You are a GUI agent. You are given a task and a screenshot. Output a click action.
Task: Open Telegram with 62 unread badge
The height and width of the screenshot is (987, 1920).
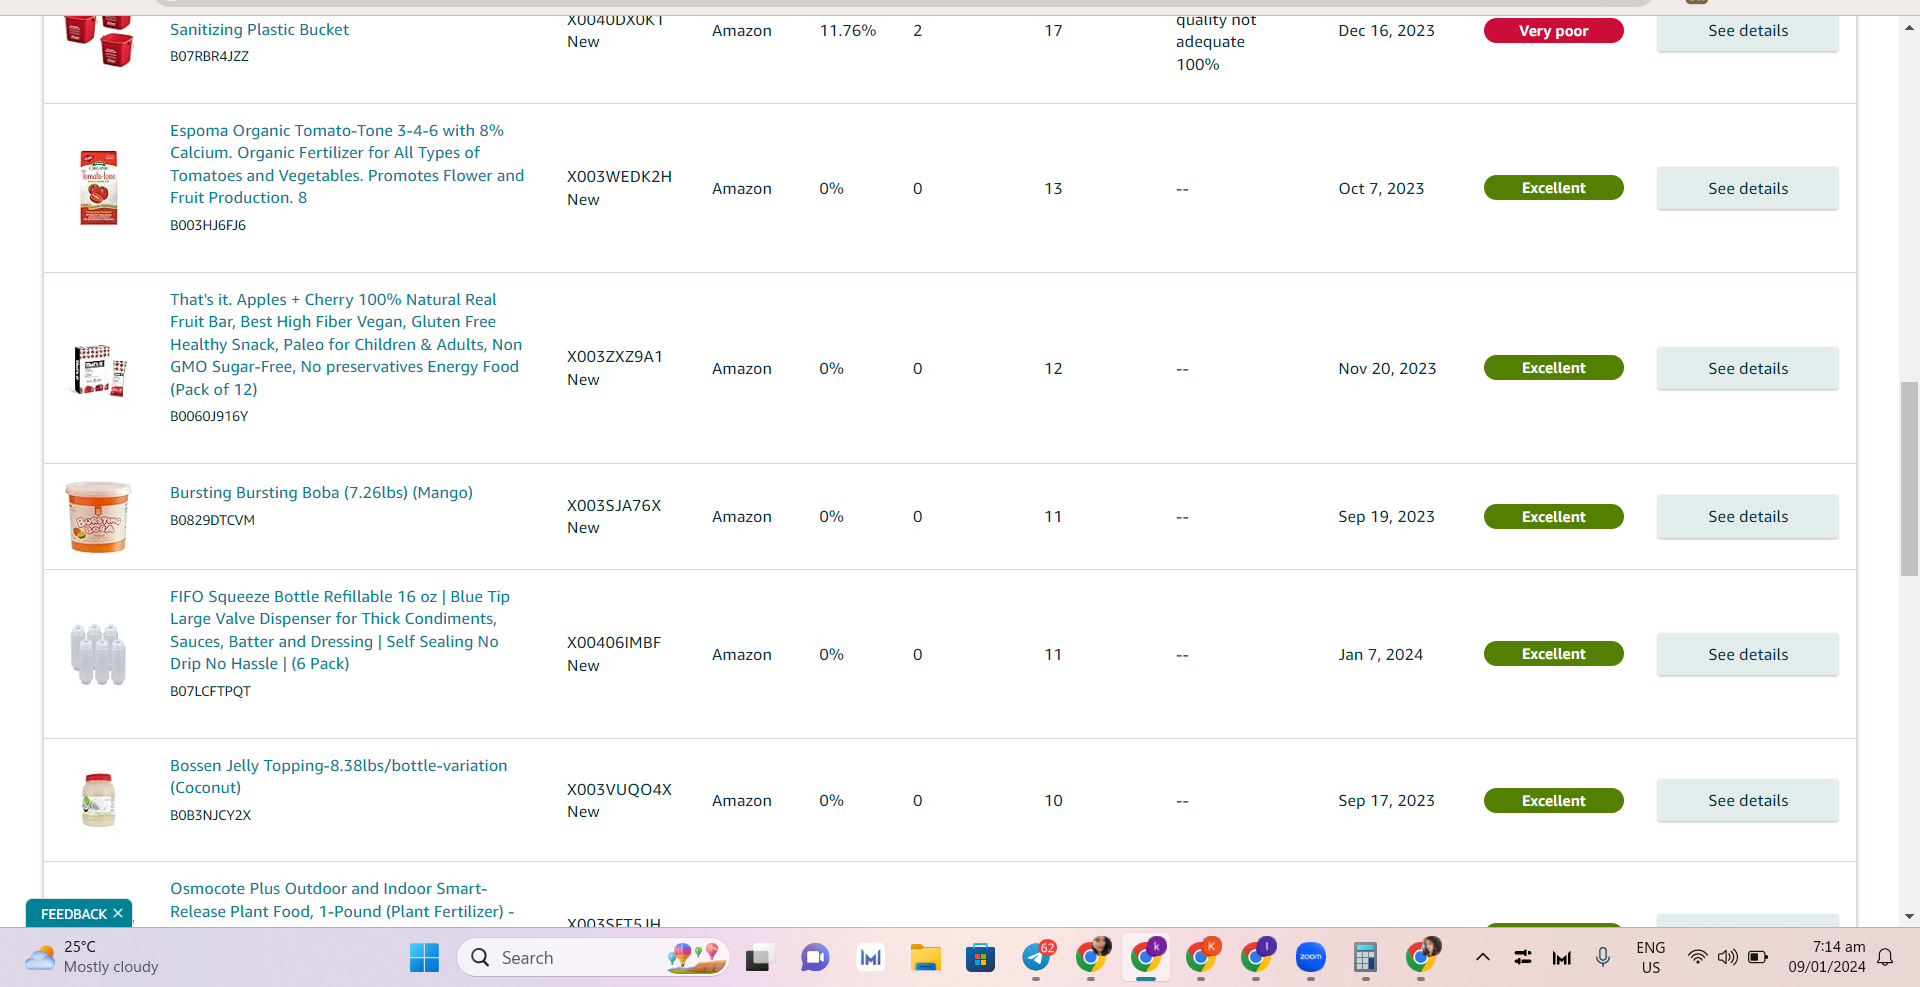click(1037, 957)
